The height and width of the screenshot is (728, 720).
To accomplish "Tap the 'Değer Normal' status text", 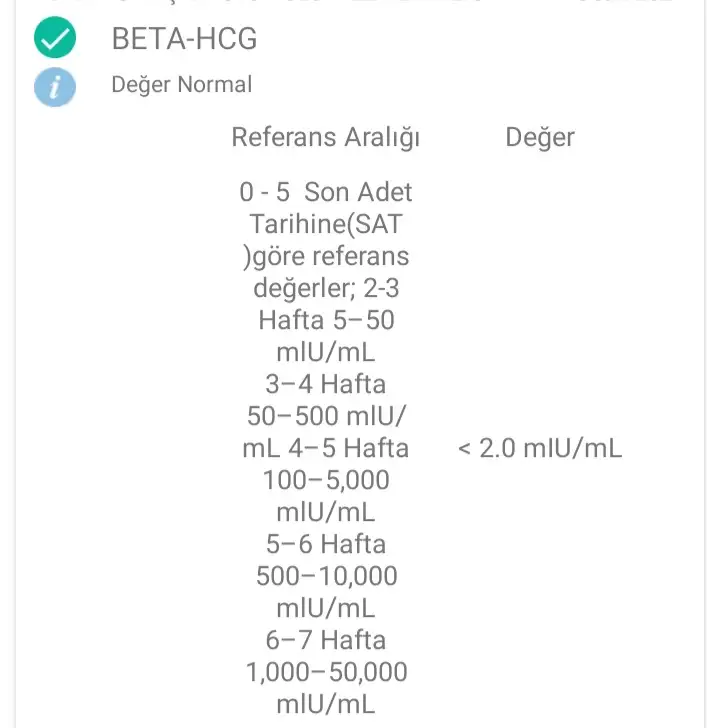I will 182,85.
